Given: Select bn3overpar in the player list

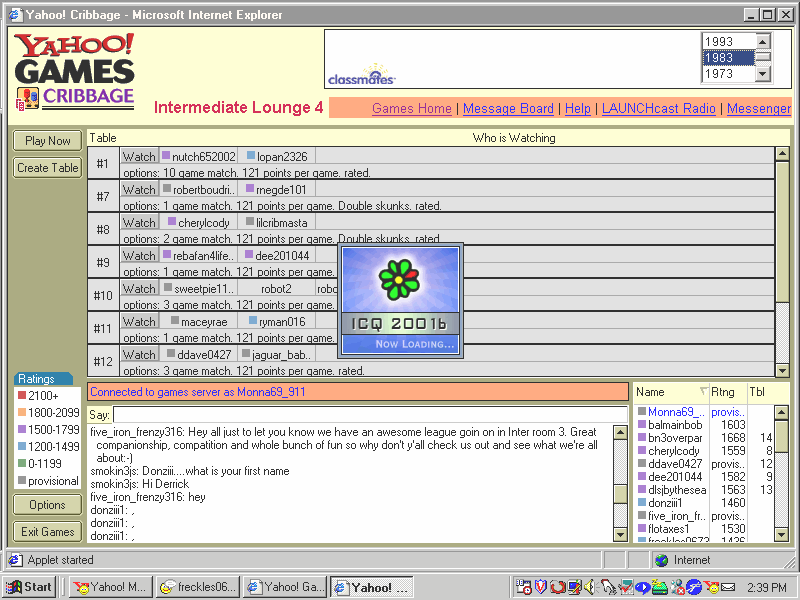Looking at the screenshot, I should (675, 438).
